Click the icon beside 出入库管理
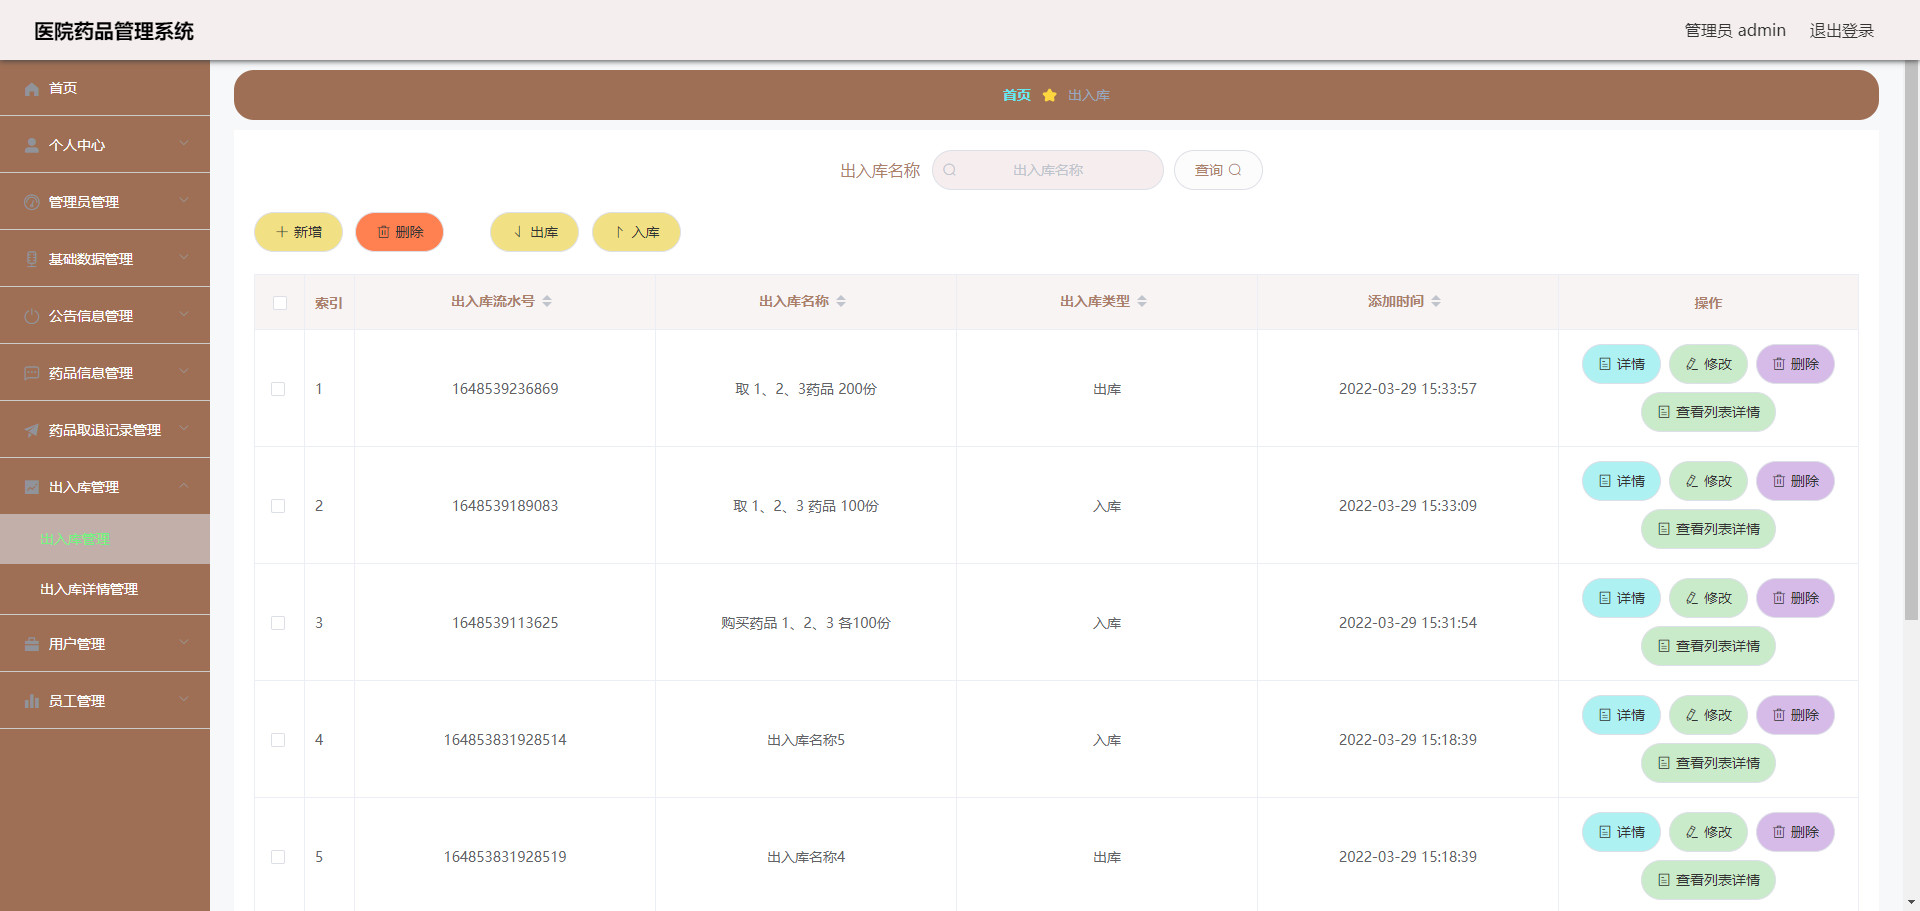The image size is (1920, 911). [x=32, y=488]
